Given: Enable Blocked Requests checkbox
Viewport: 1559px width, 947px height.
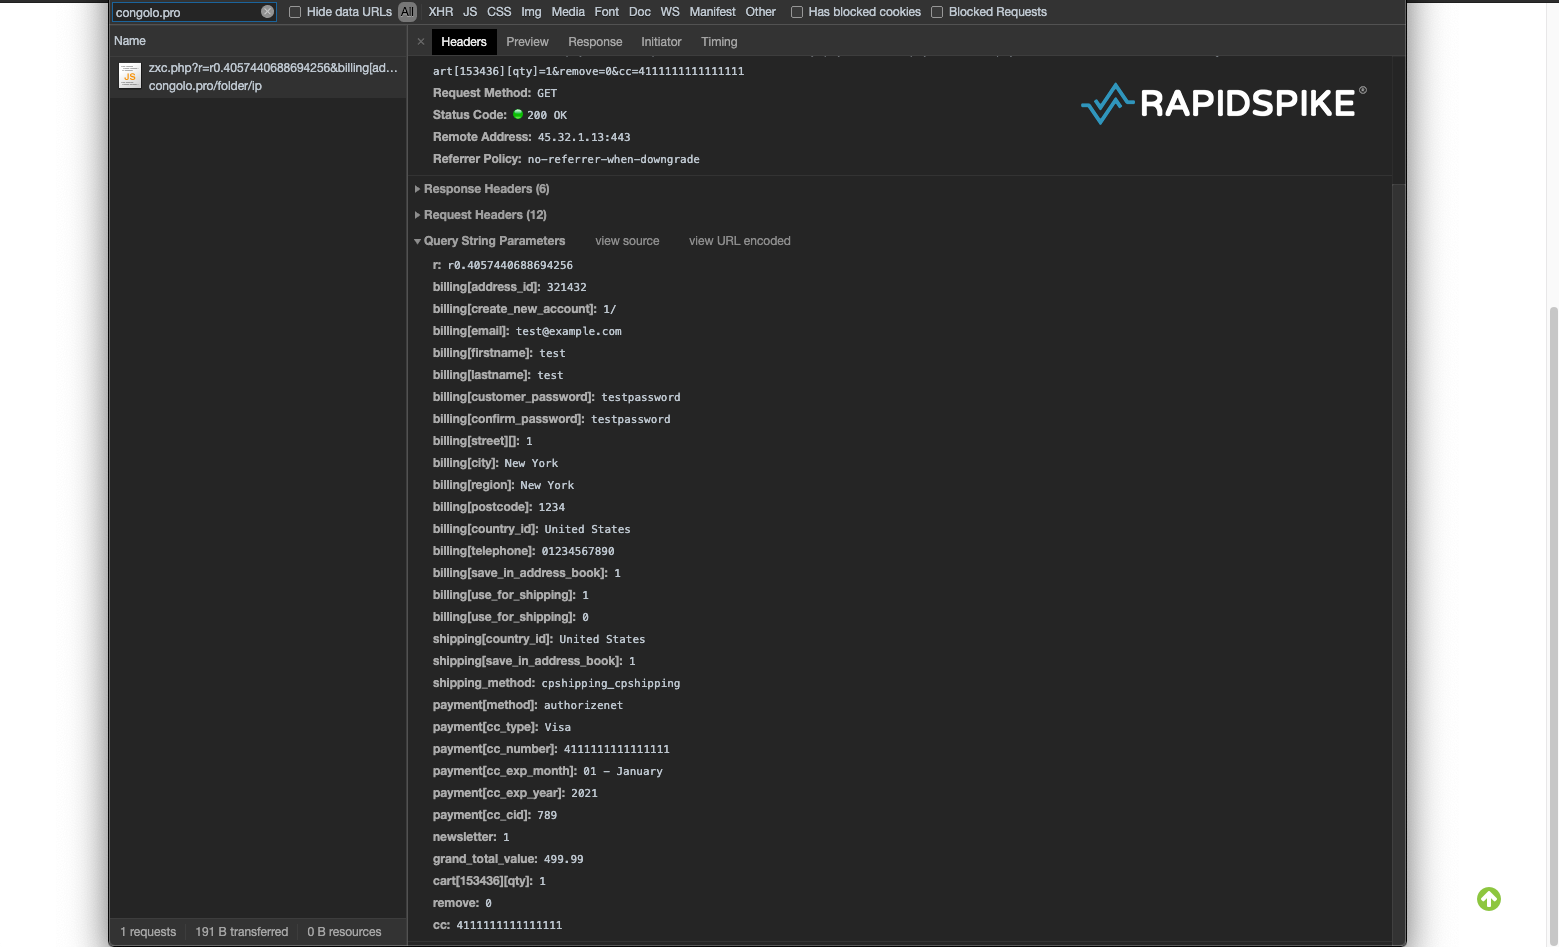Looking at the screenshot, I should click(937, 12).
